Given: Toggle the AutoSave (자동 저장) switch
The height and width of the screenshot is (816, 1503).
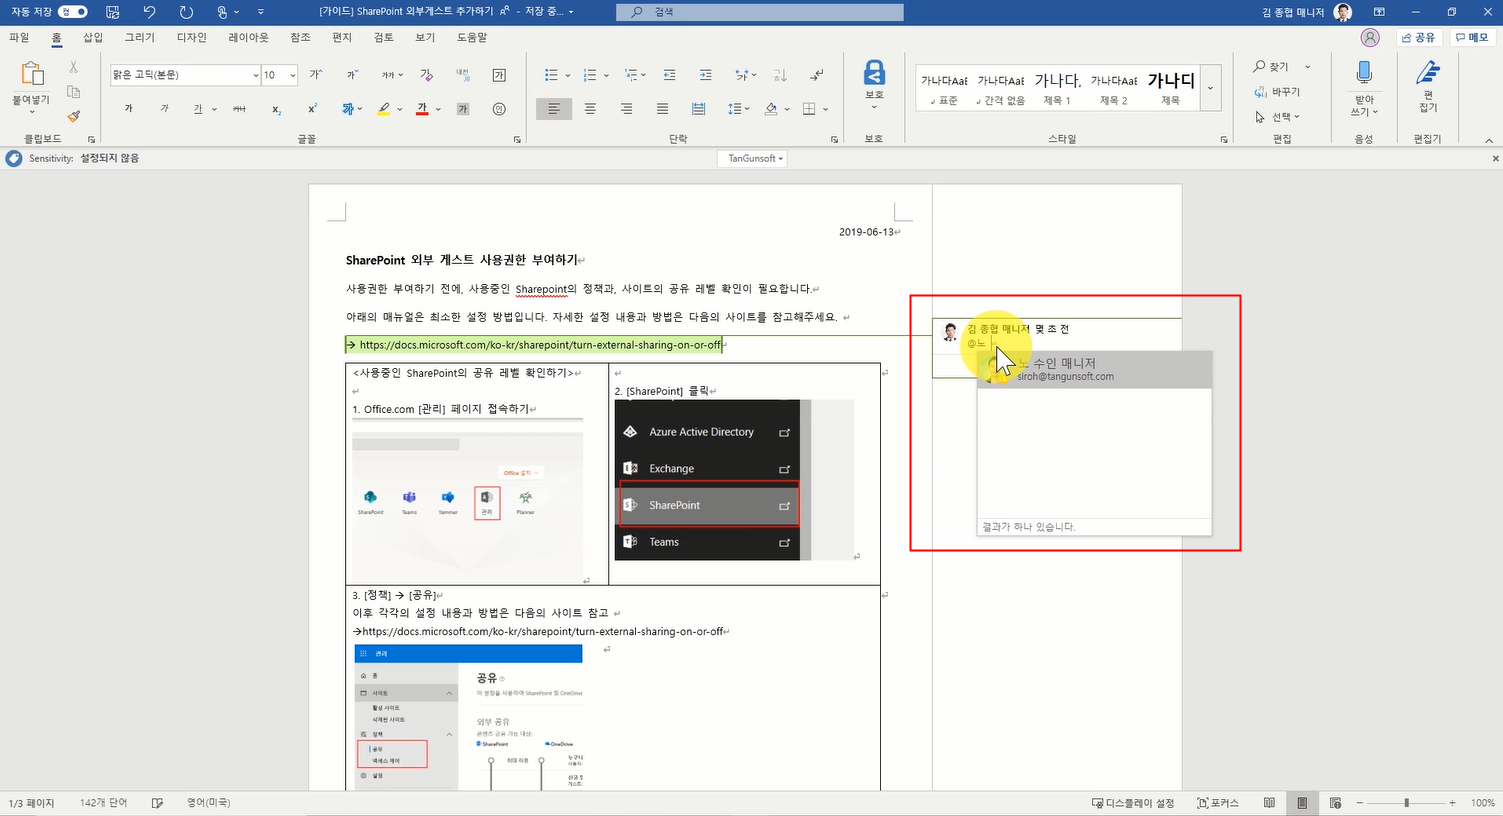Looking at the screenshot, I should pyautogui.click(x=73, y=12).
